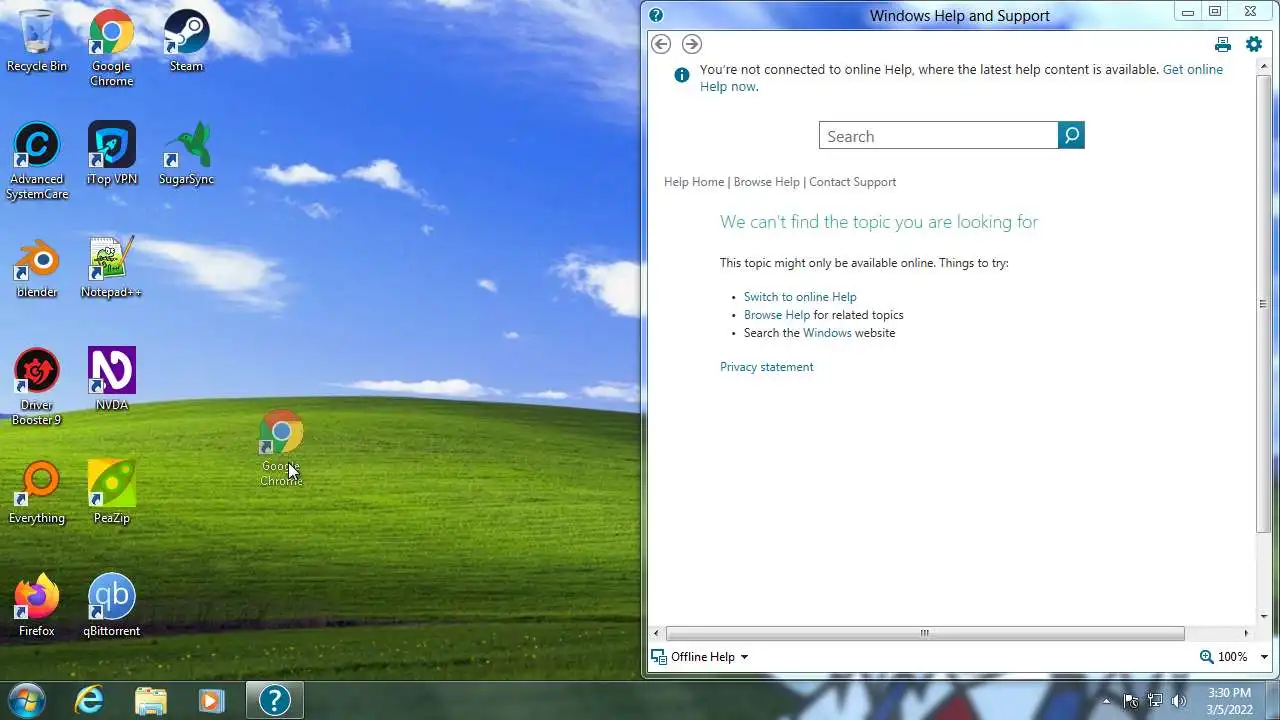
Task: Select the iTop VPN desktop icon
Action: coord(112,154)
